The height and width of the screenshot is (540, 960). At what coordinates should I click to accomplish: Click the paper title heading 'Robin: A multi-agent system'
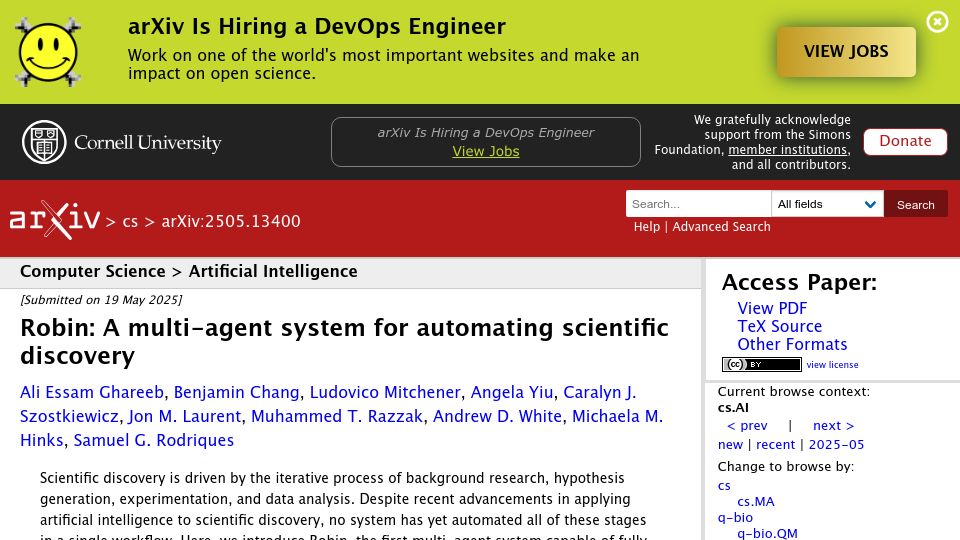[x=344, y=342]
